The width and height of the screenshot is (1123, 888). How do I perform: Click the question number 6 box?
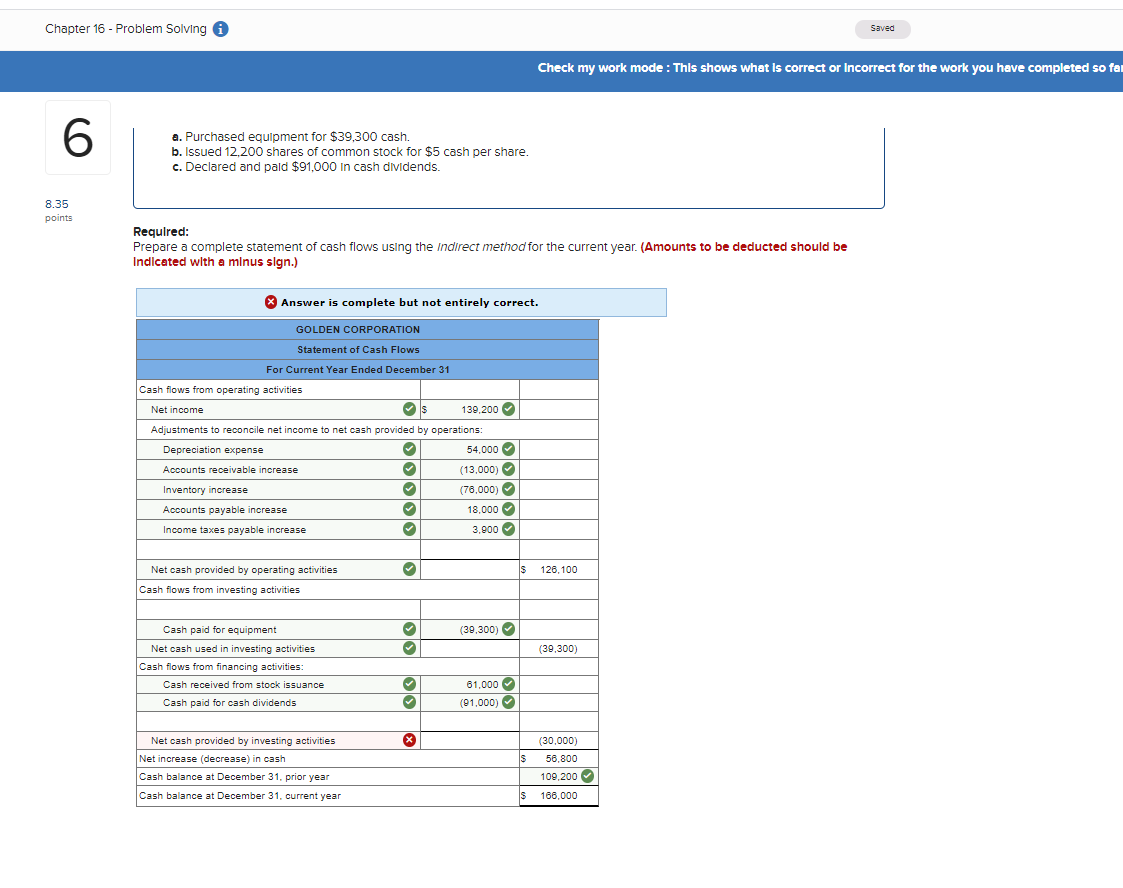78,137
